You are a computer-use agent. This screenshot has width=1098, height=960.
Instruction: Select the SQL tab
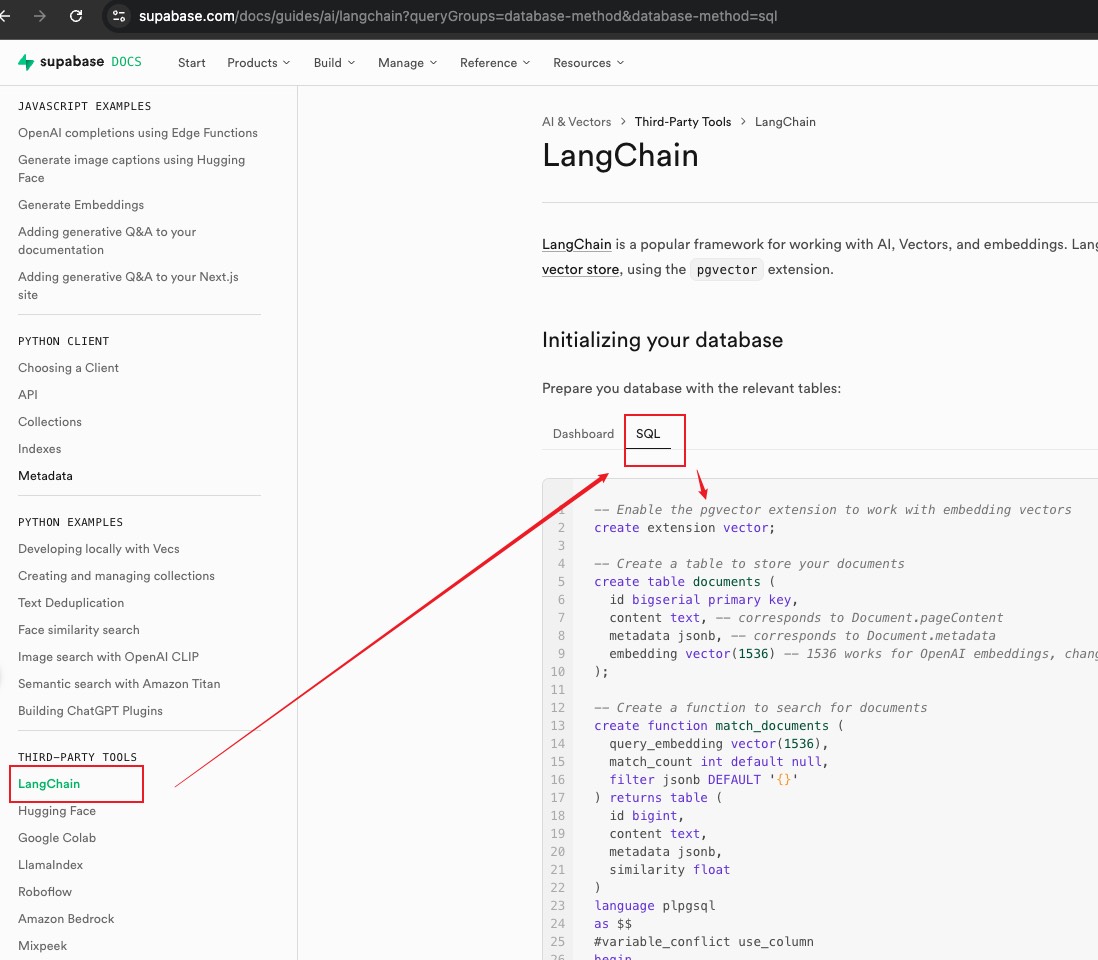648,434
